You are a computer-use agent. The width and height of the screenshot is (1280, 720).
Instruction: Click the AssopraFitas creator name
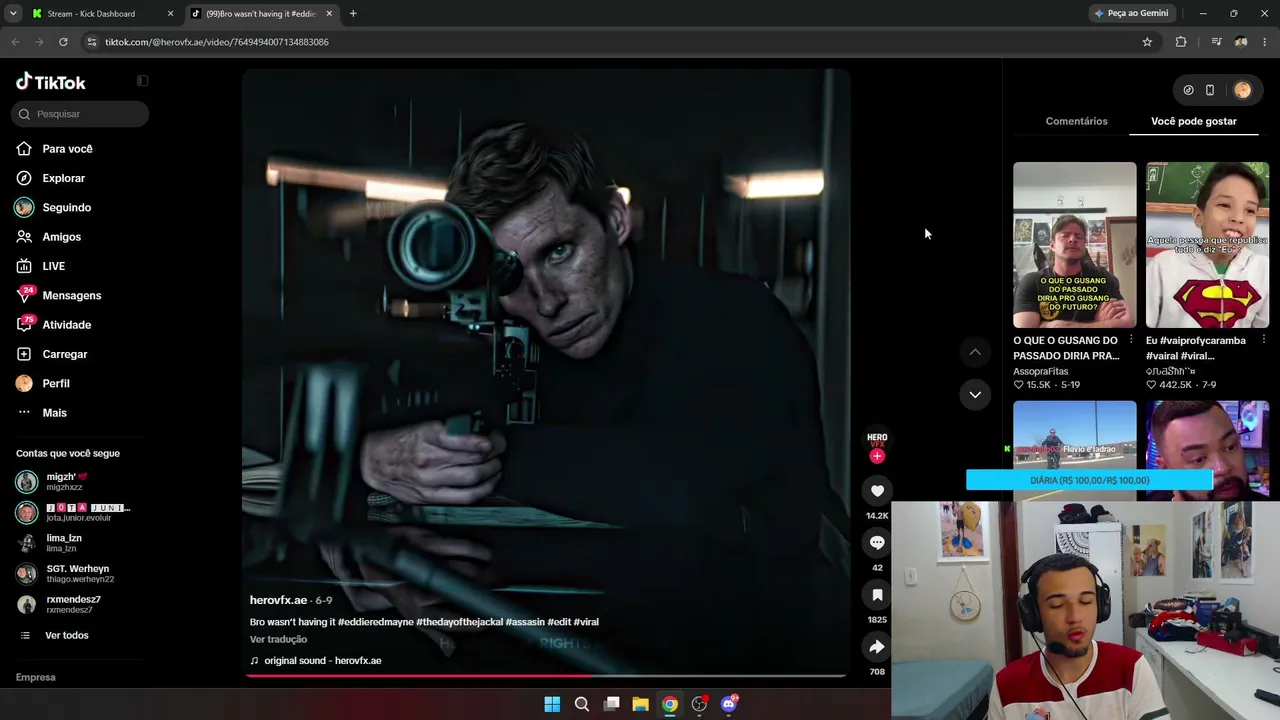1040,371
